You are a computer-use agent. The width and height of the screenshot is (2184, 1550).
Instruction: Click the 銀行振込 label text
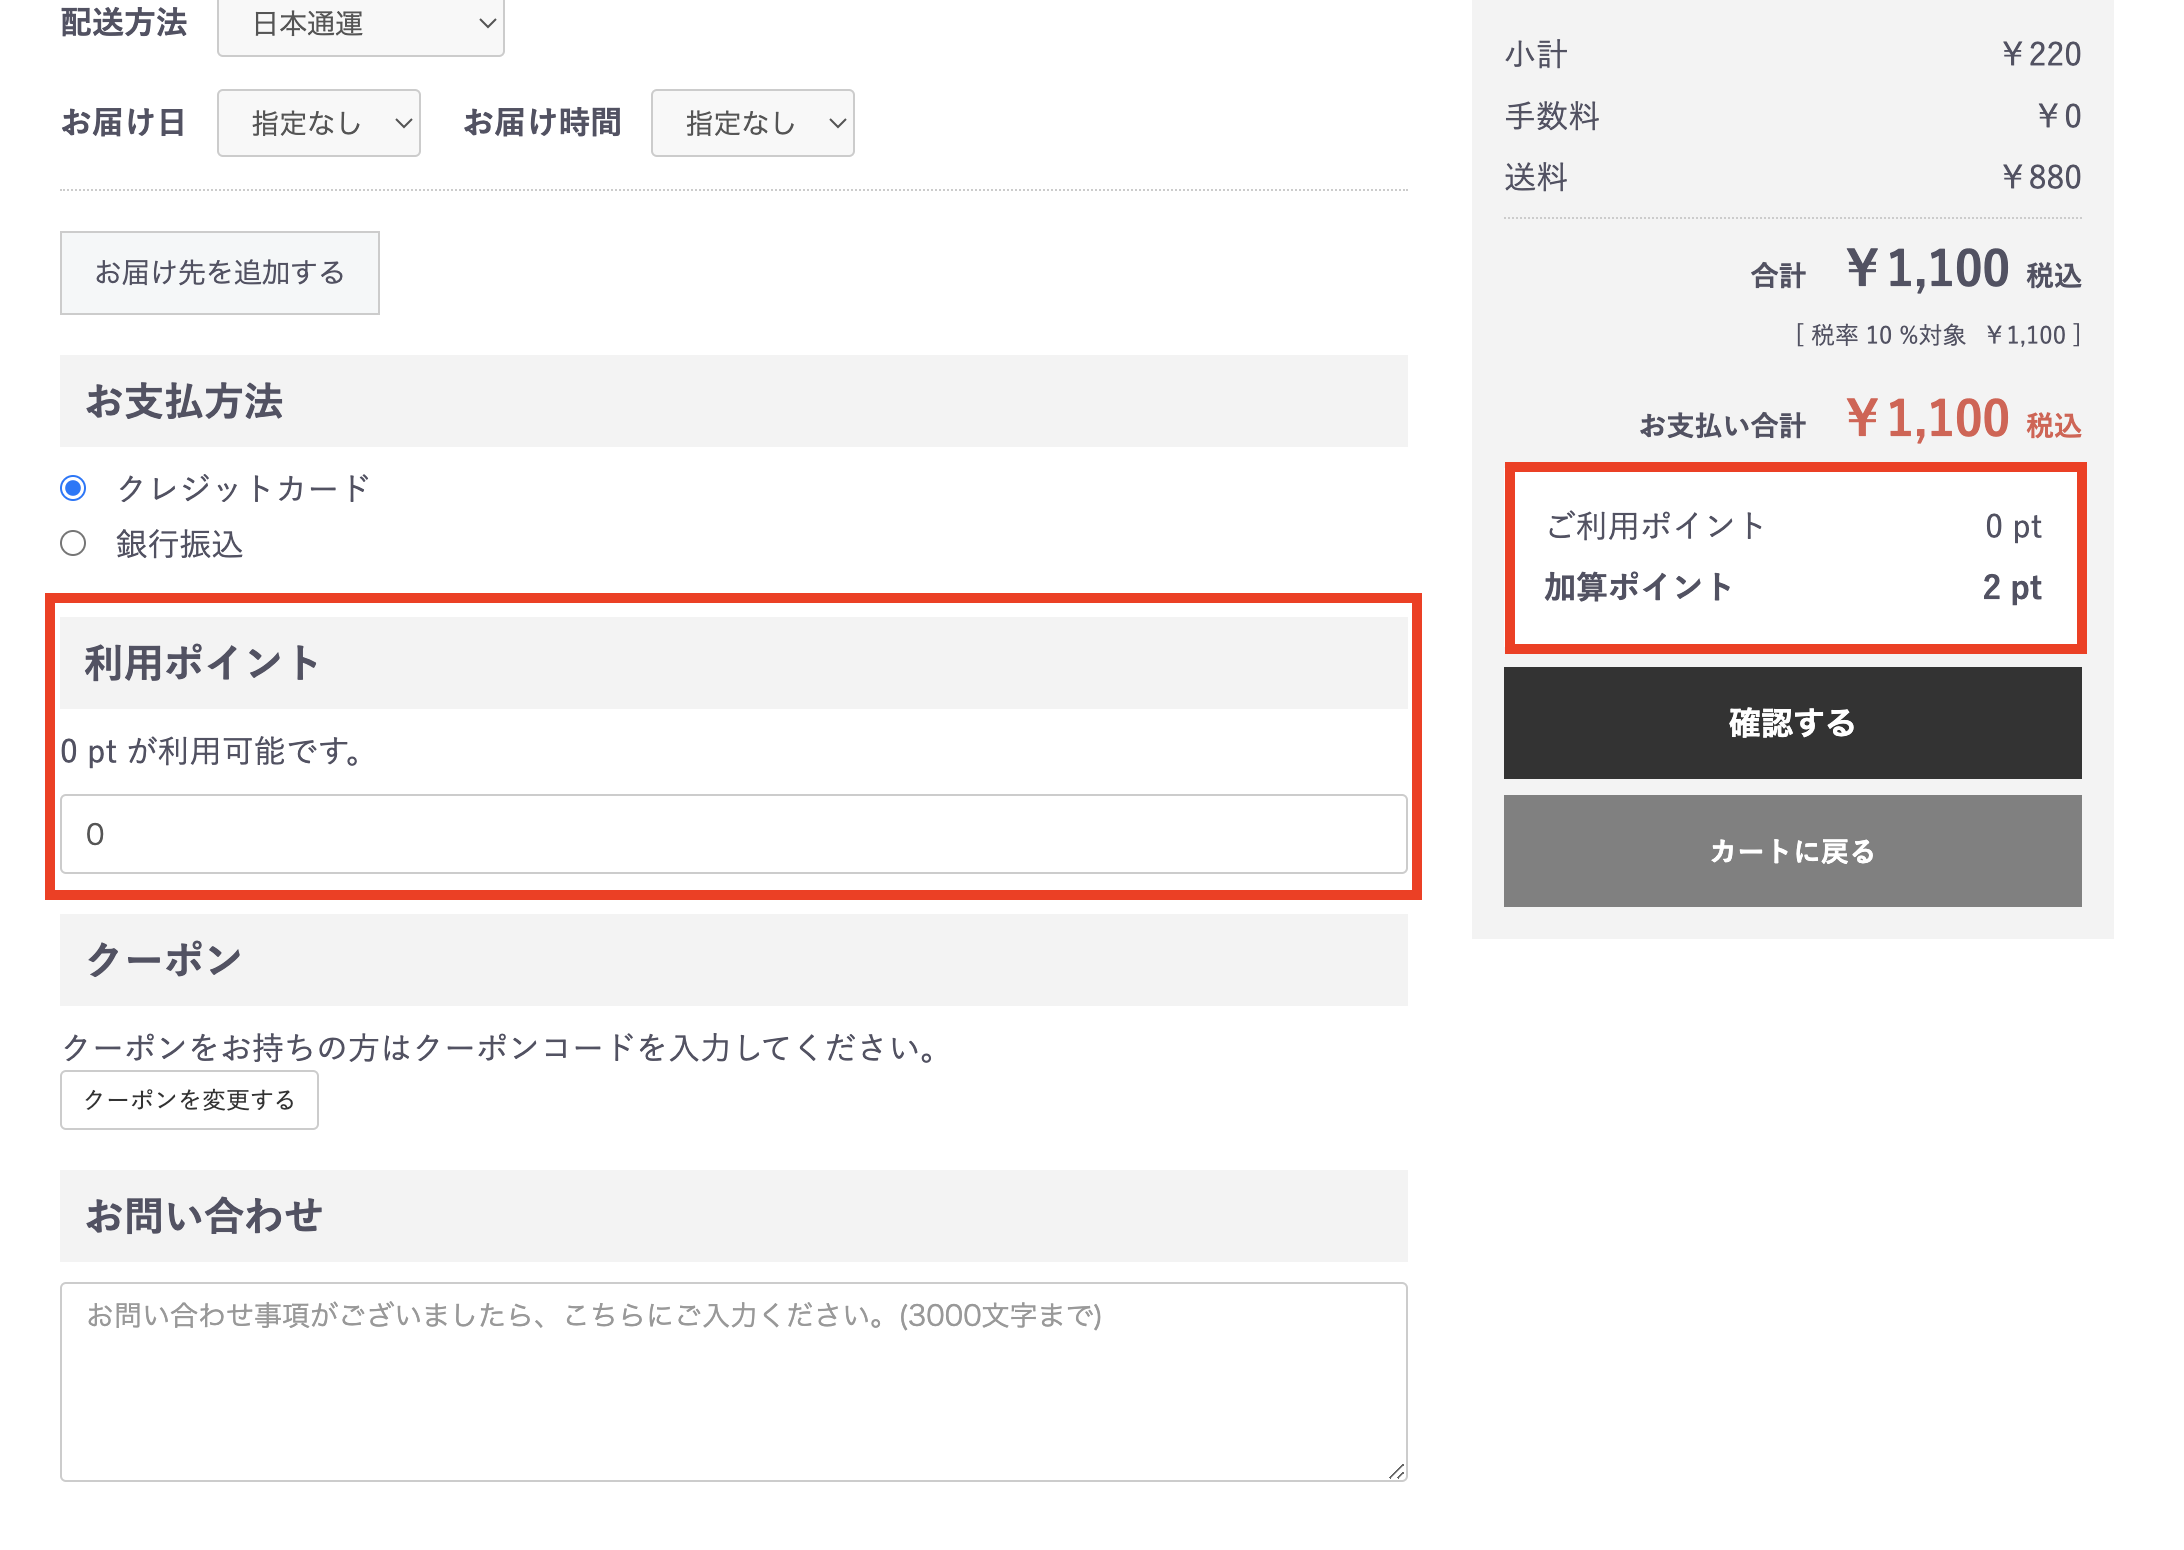[180, 544]
